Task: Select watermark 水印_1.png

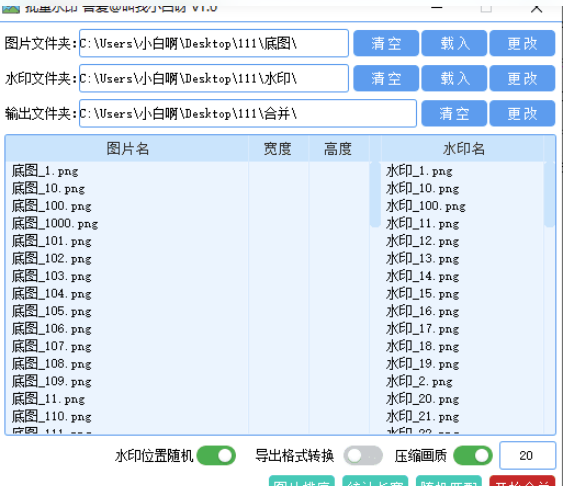Action: pos(463,171)
